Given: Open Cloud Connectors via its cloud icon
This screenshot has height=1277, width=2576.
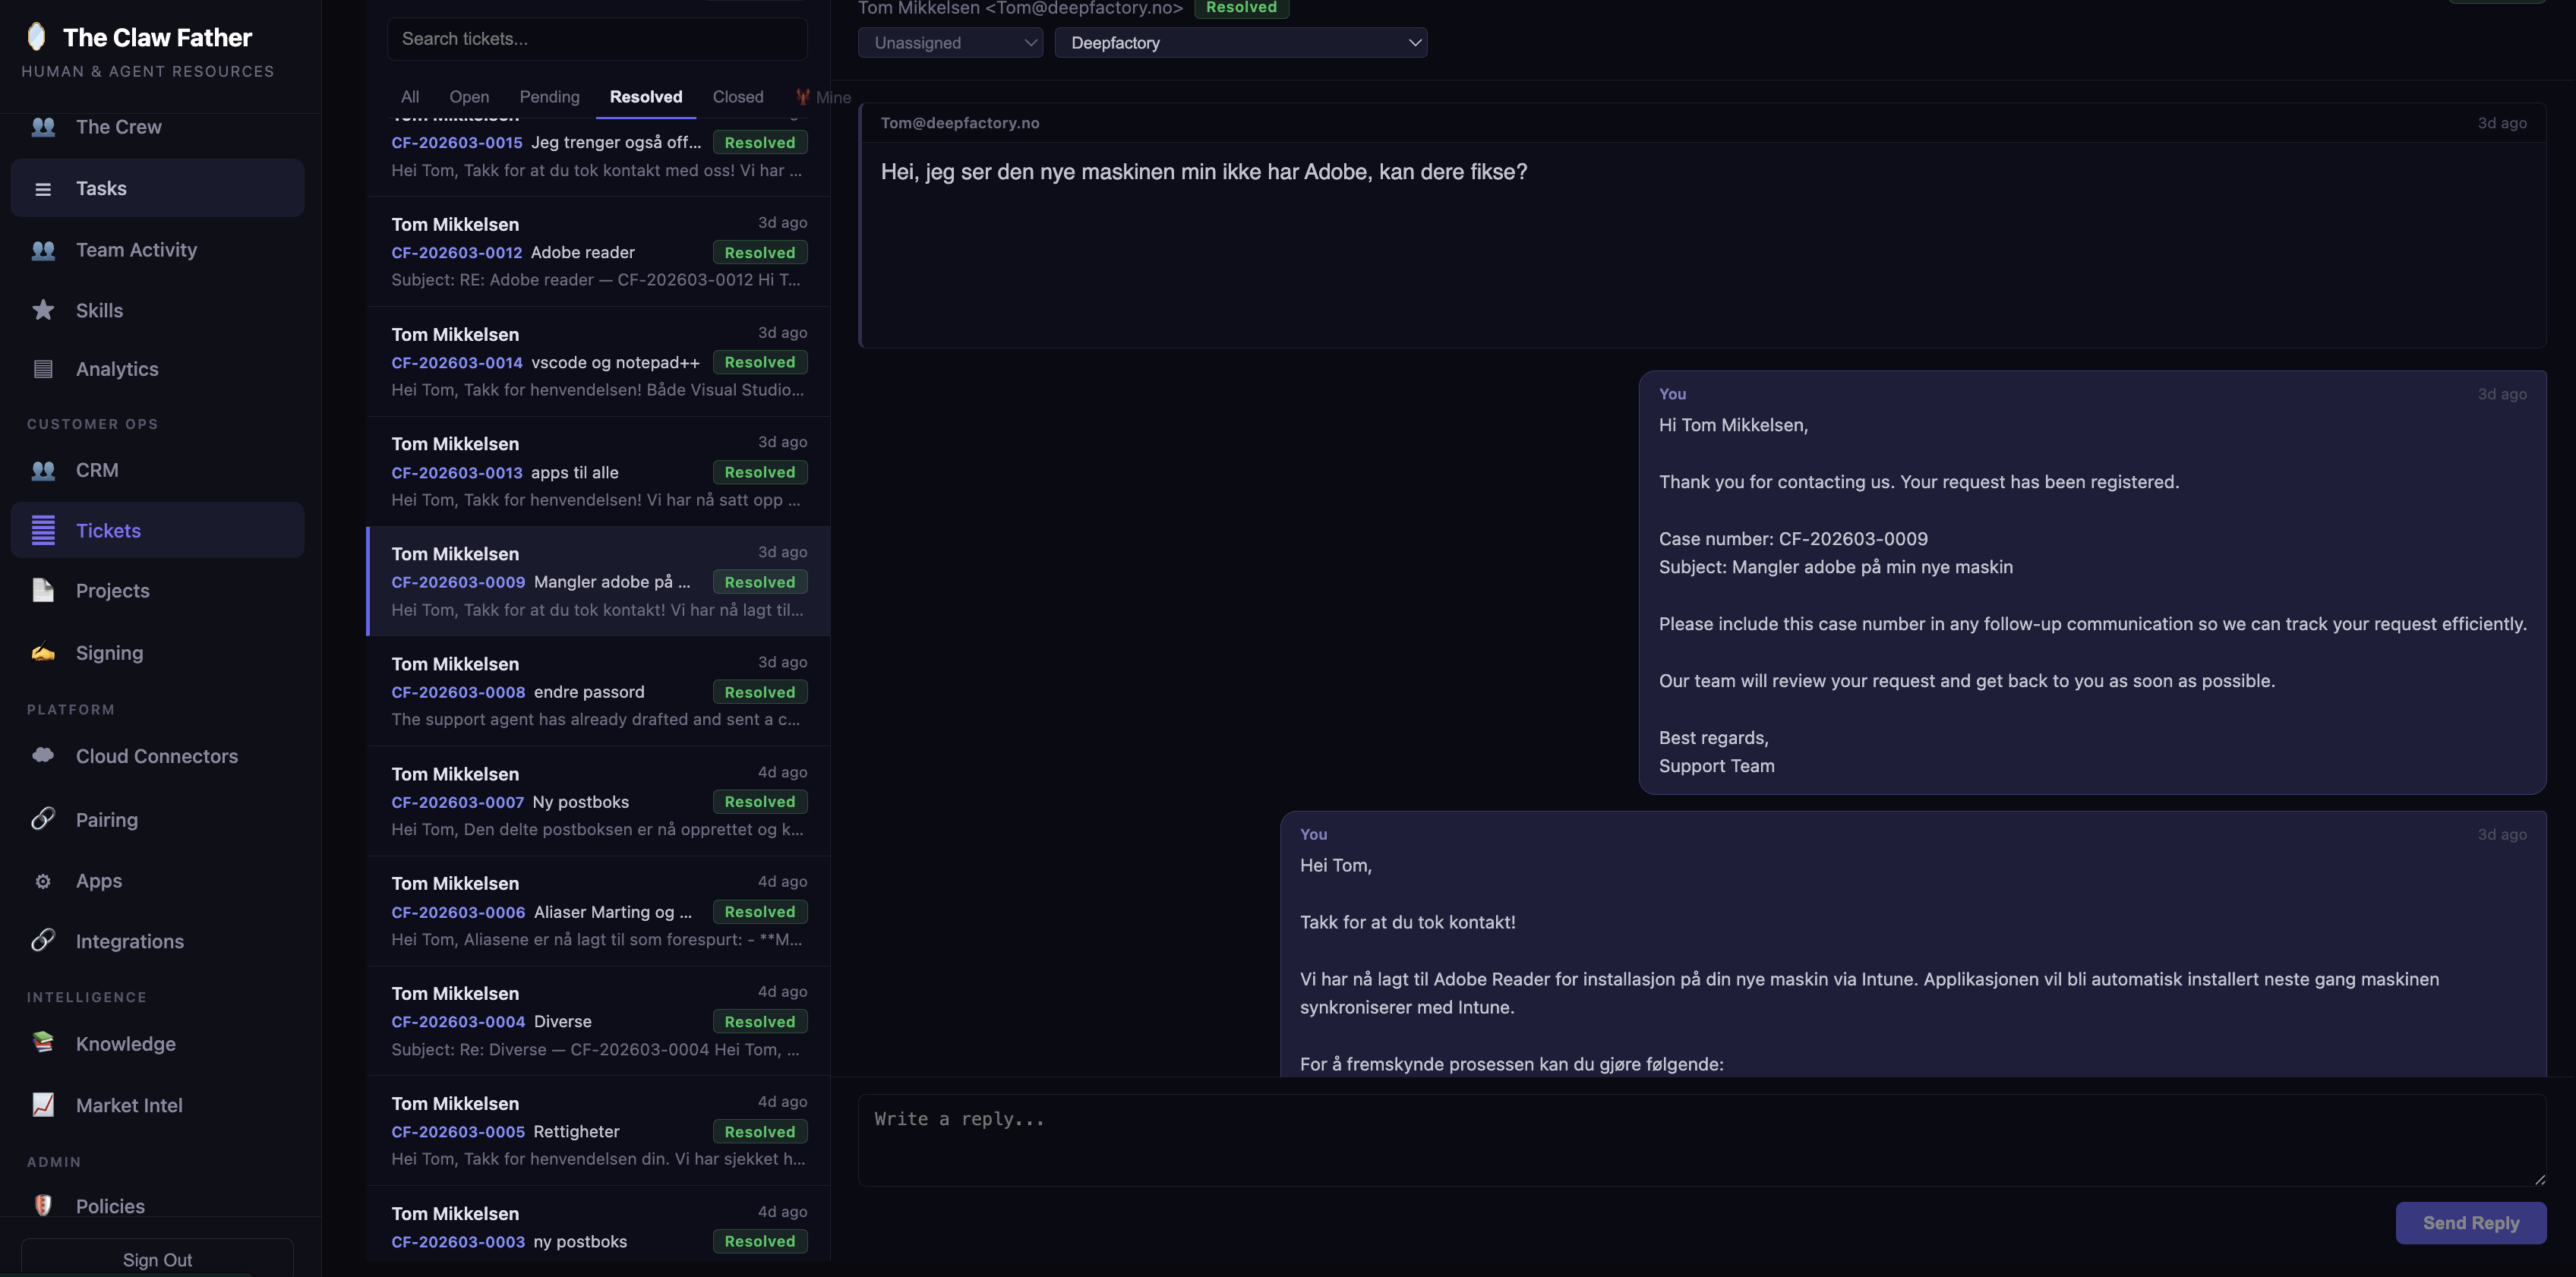Looking at the screenshot, I should (x=43, y=755).
